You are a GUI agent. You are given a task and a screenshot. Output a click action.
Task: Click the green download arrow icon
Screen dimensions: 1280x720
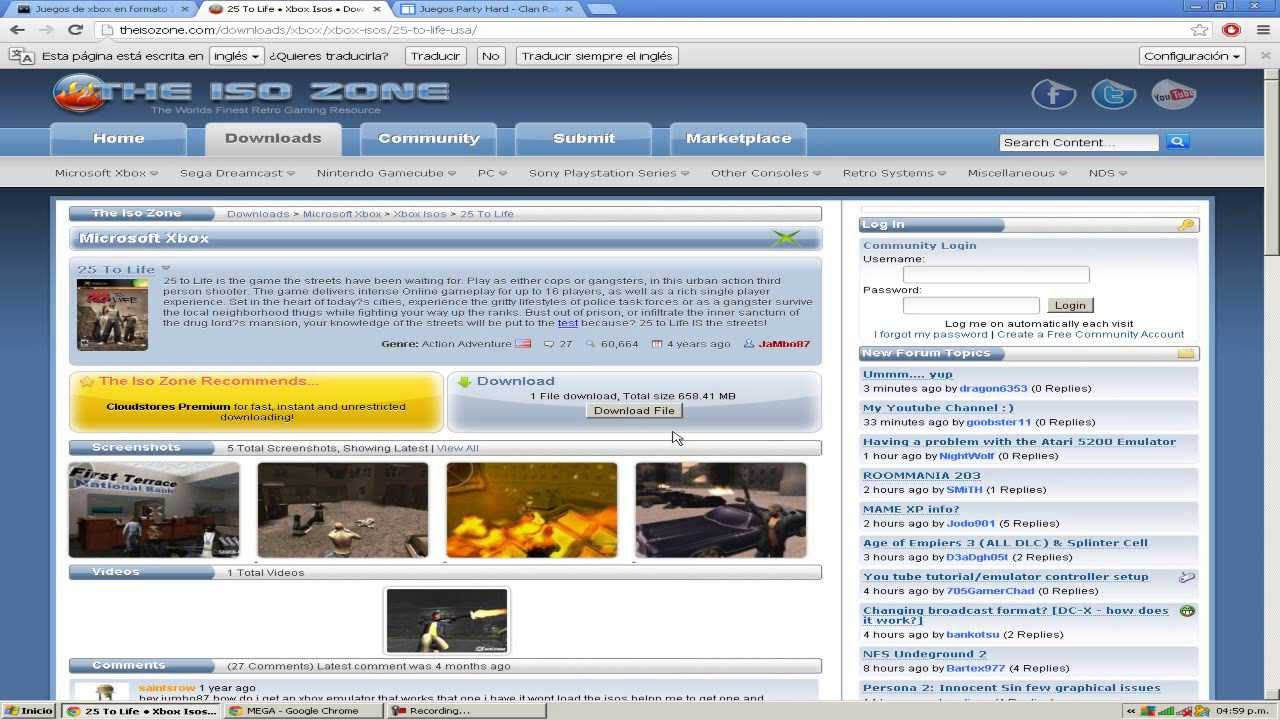(464, 381)
